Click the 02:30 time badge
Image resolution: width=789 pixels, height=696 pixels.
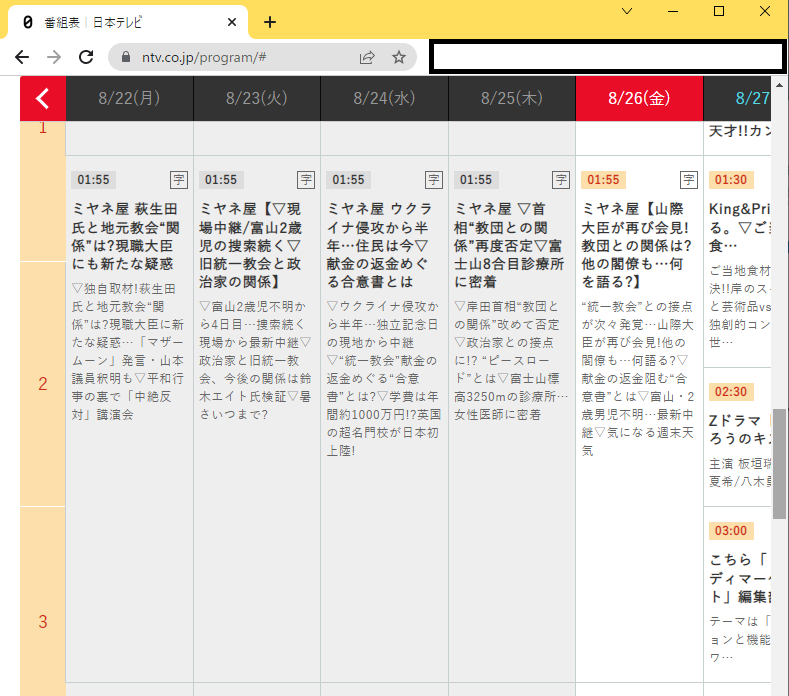[x=731, y=392]
